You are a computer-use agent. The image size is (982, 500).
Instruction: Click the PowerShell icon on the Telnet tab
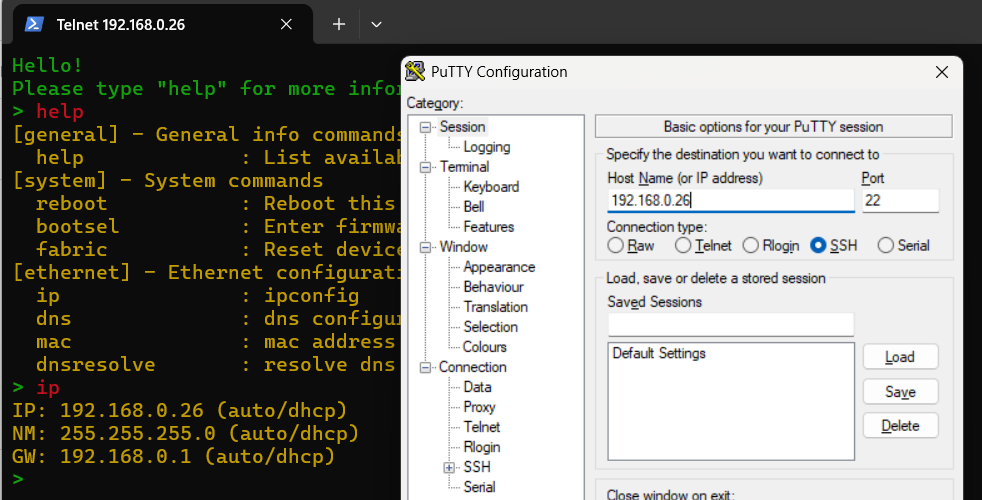pyautogui.click(x=34, y=24)
